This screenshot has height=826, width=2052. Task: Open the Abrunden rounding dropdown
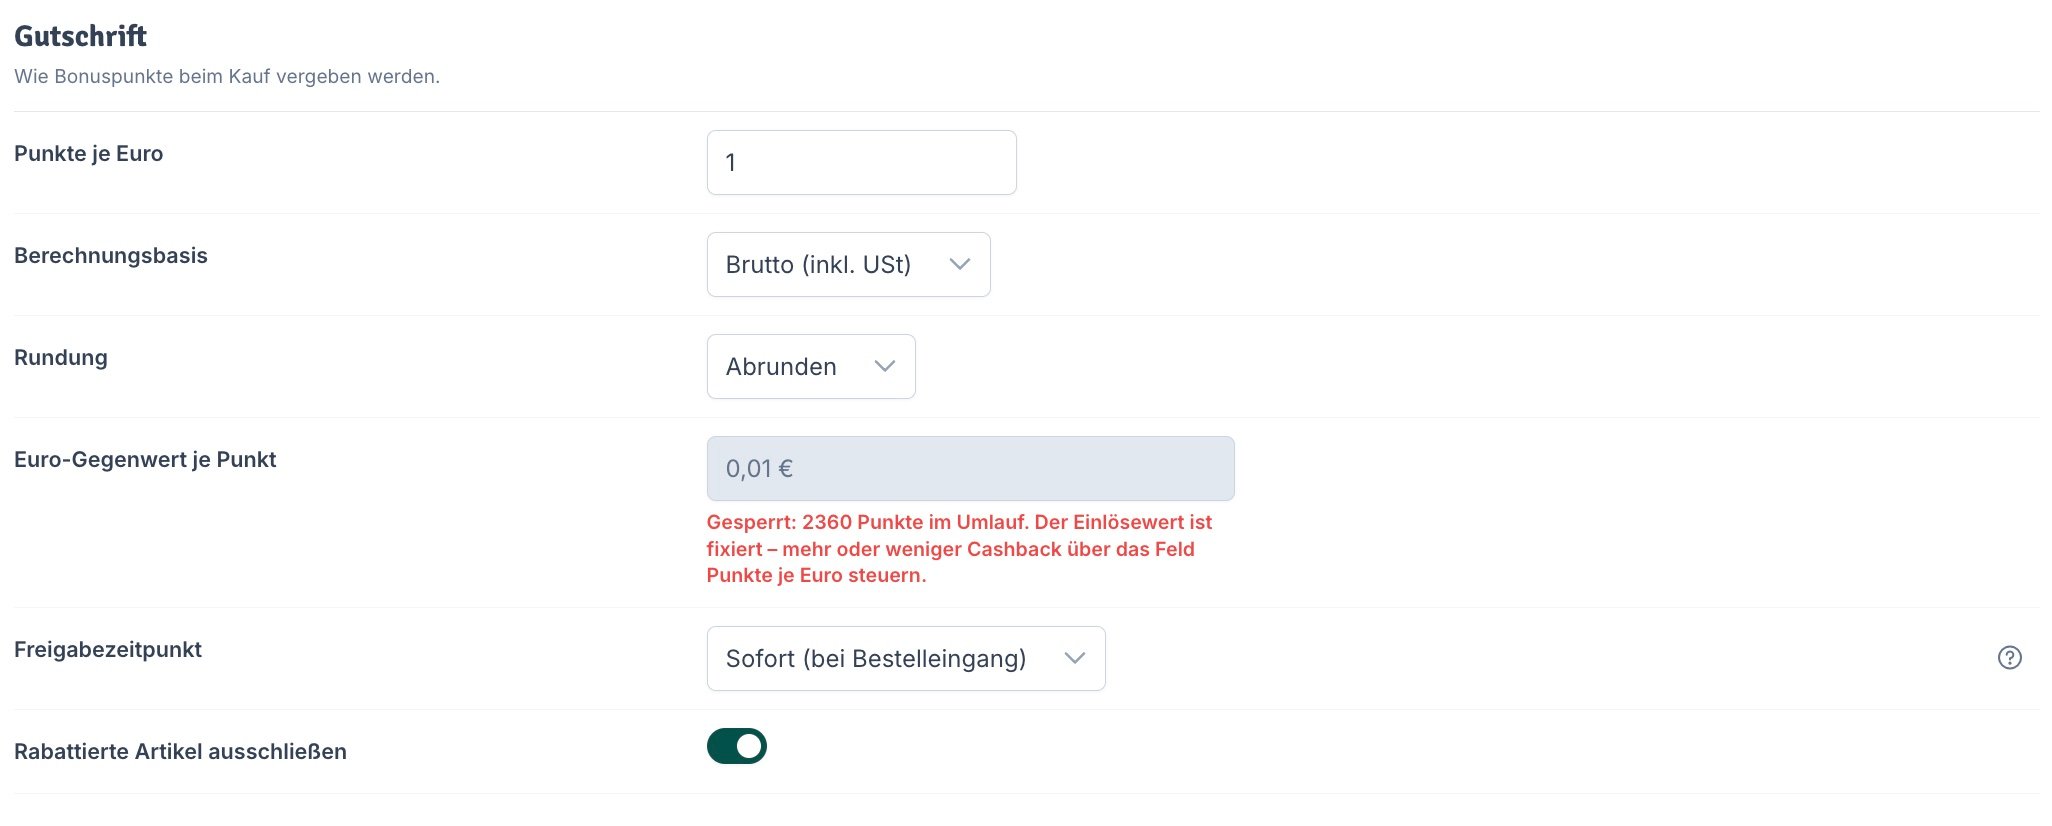[x=811, y=366]
